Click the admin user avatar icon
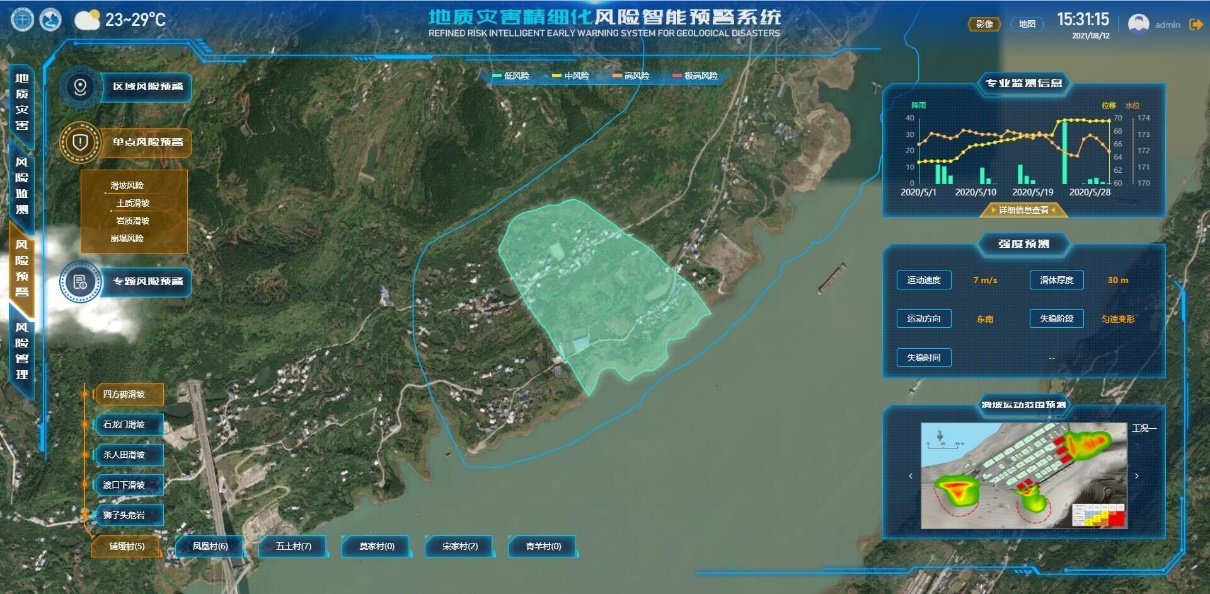Viewport: 1210px width, 594px height. 1138,23
